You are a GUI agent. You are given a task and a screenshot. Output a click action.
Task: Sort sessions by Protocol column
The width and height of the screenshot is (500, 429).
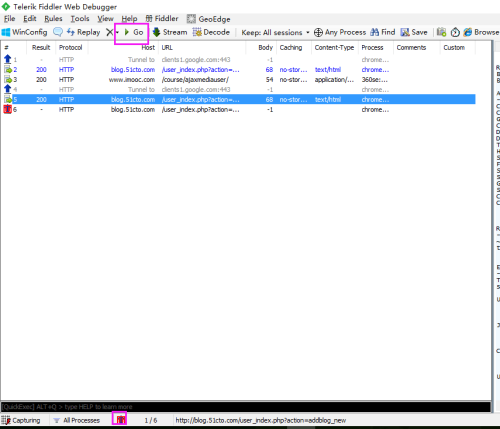click(x=71, y=48)
